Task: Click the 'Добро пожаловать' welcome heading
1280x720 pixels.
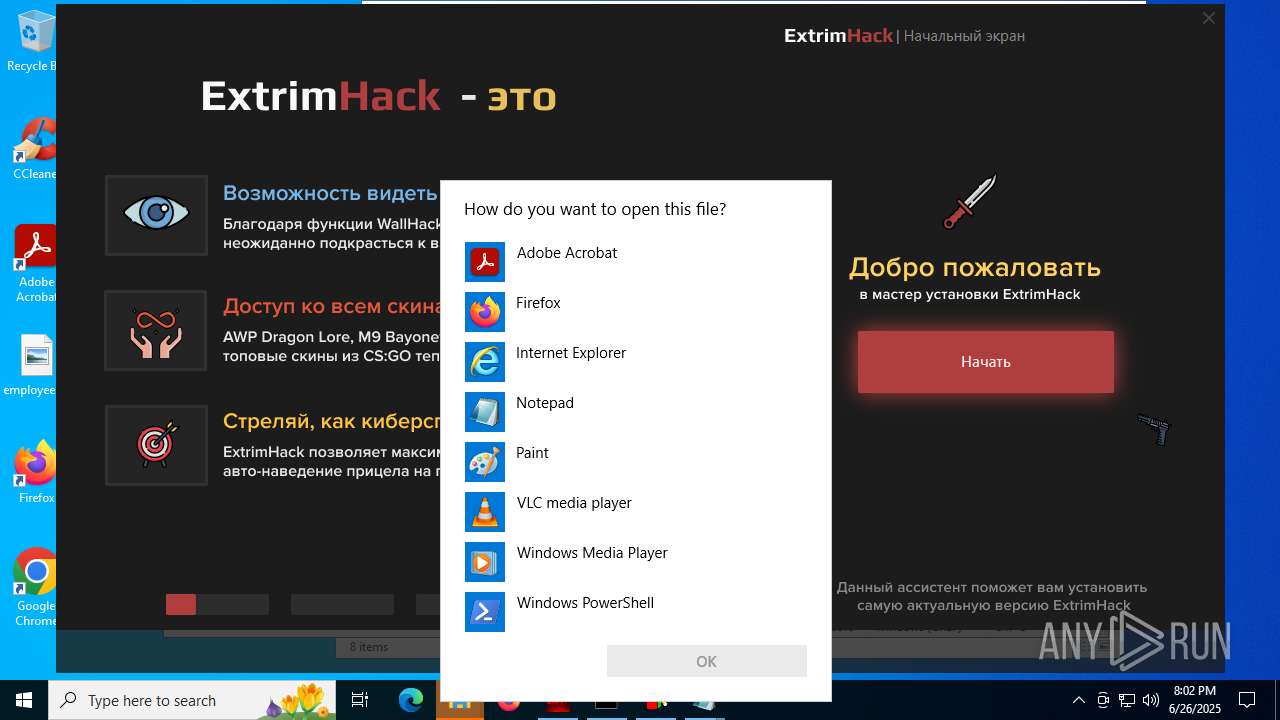Action: coord(975,267)
